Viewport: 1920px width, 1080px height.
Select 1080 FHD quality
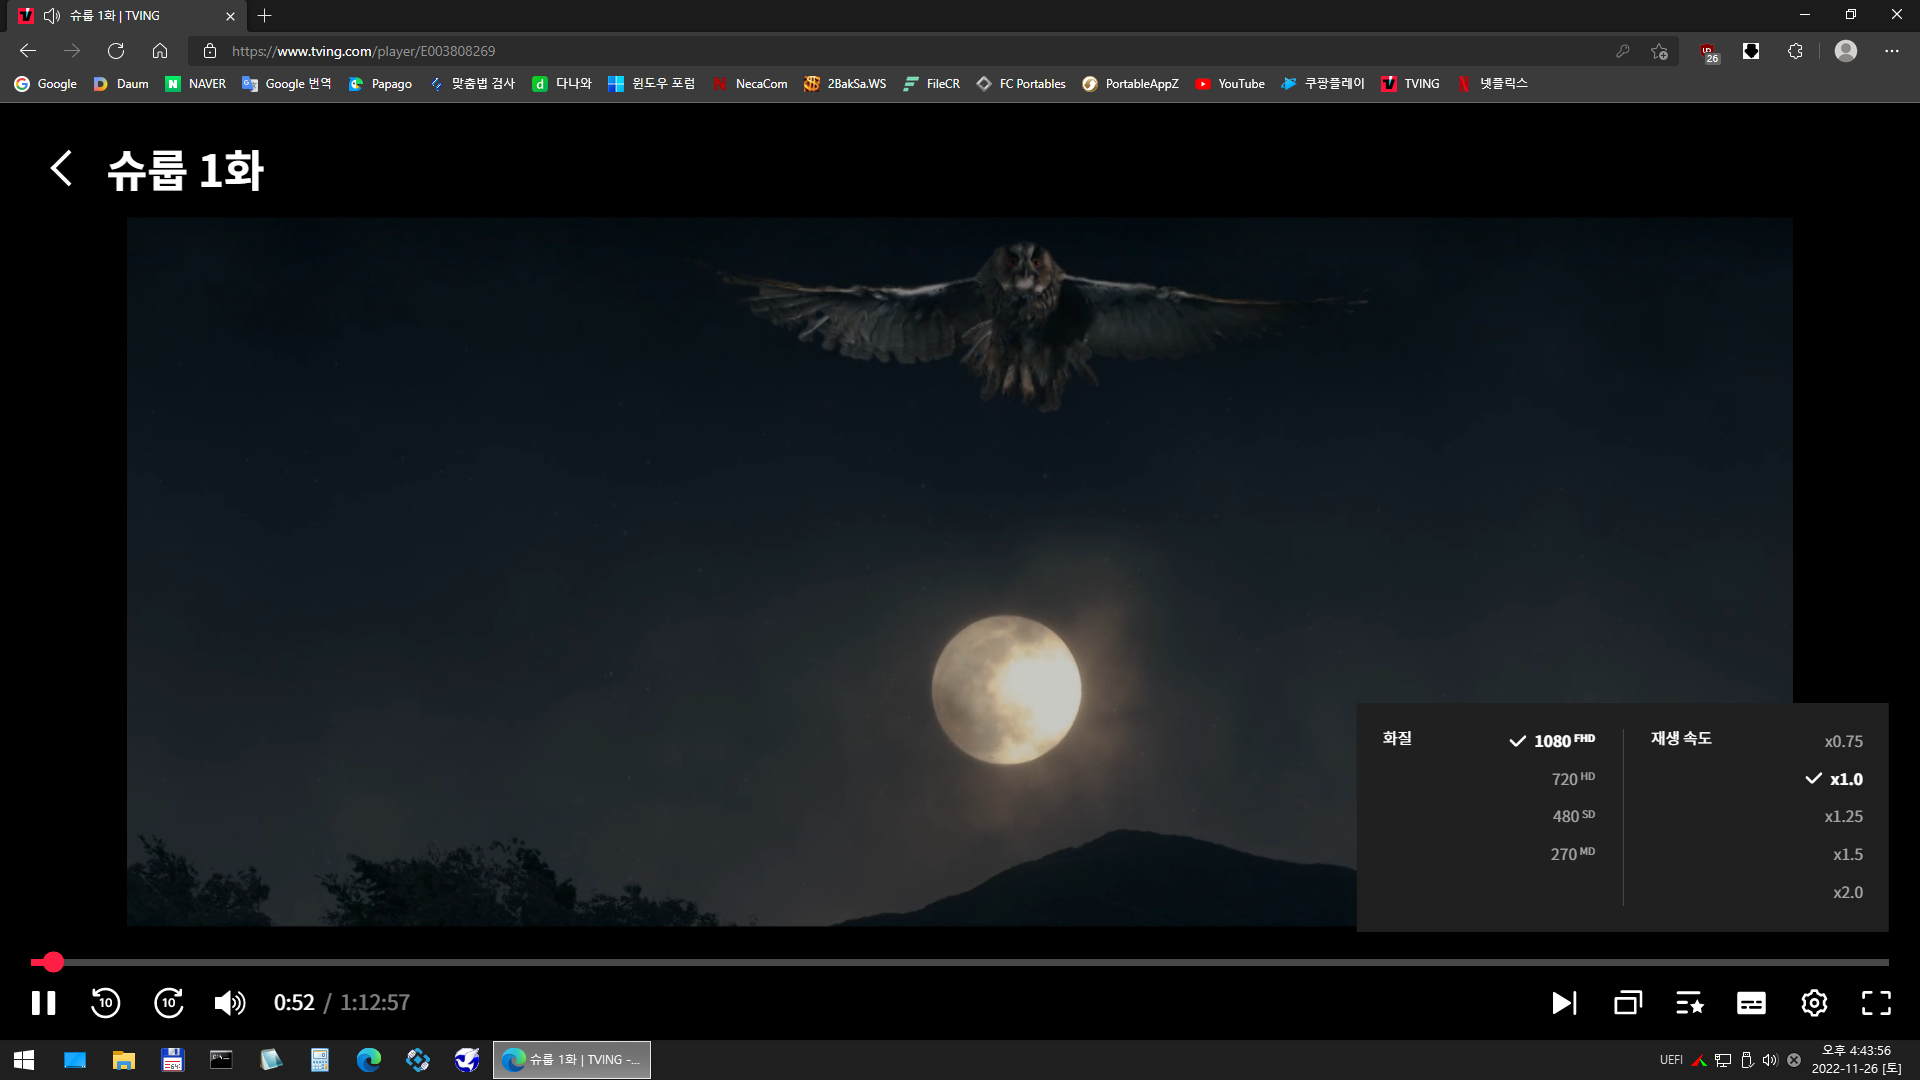point(1552,741)
